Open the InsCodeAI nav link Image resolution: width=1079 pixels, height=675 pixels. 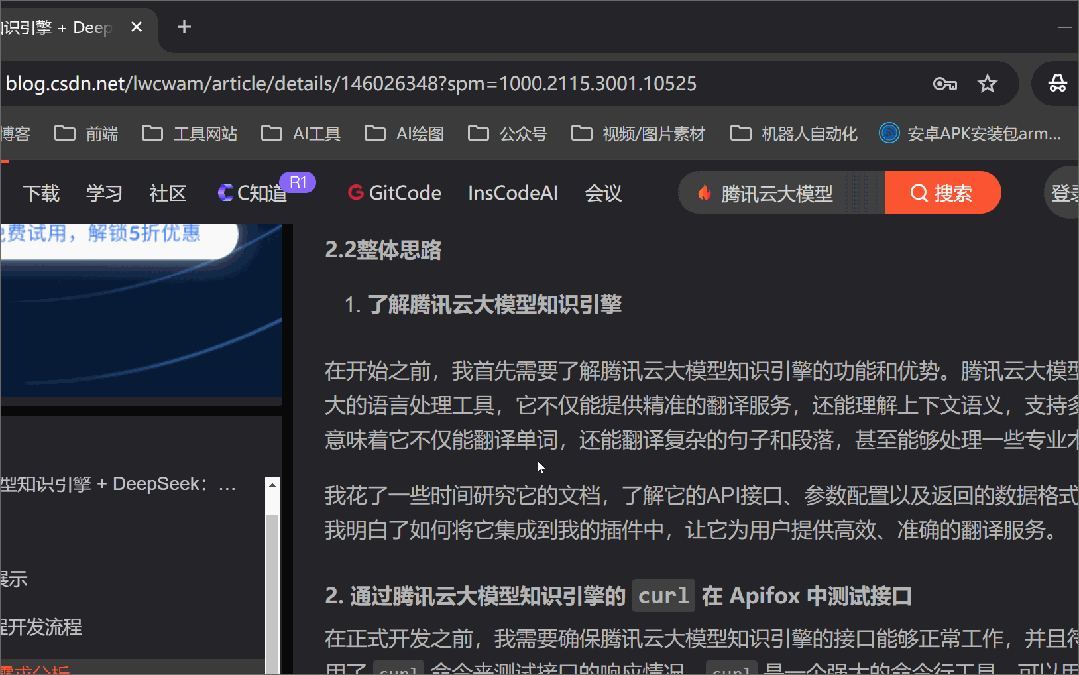pyautogui.click(x=513, y=193)
